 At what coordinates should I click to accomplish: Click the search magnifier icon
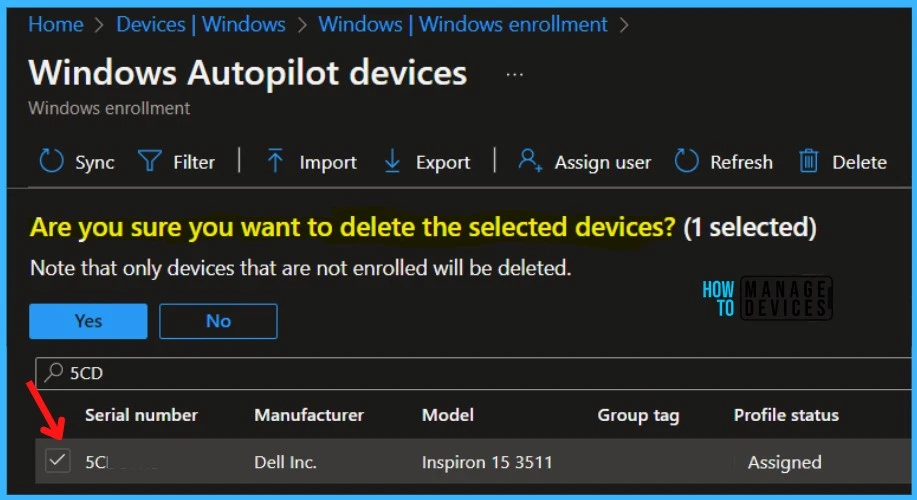tap(54, 372)
